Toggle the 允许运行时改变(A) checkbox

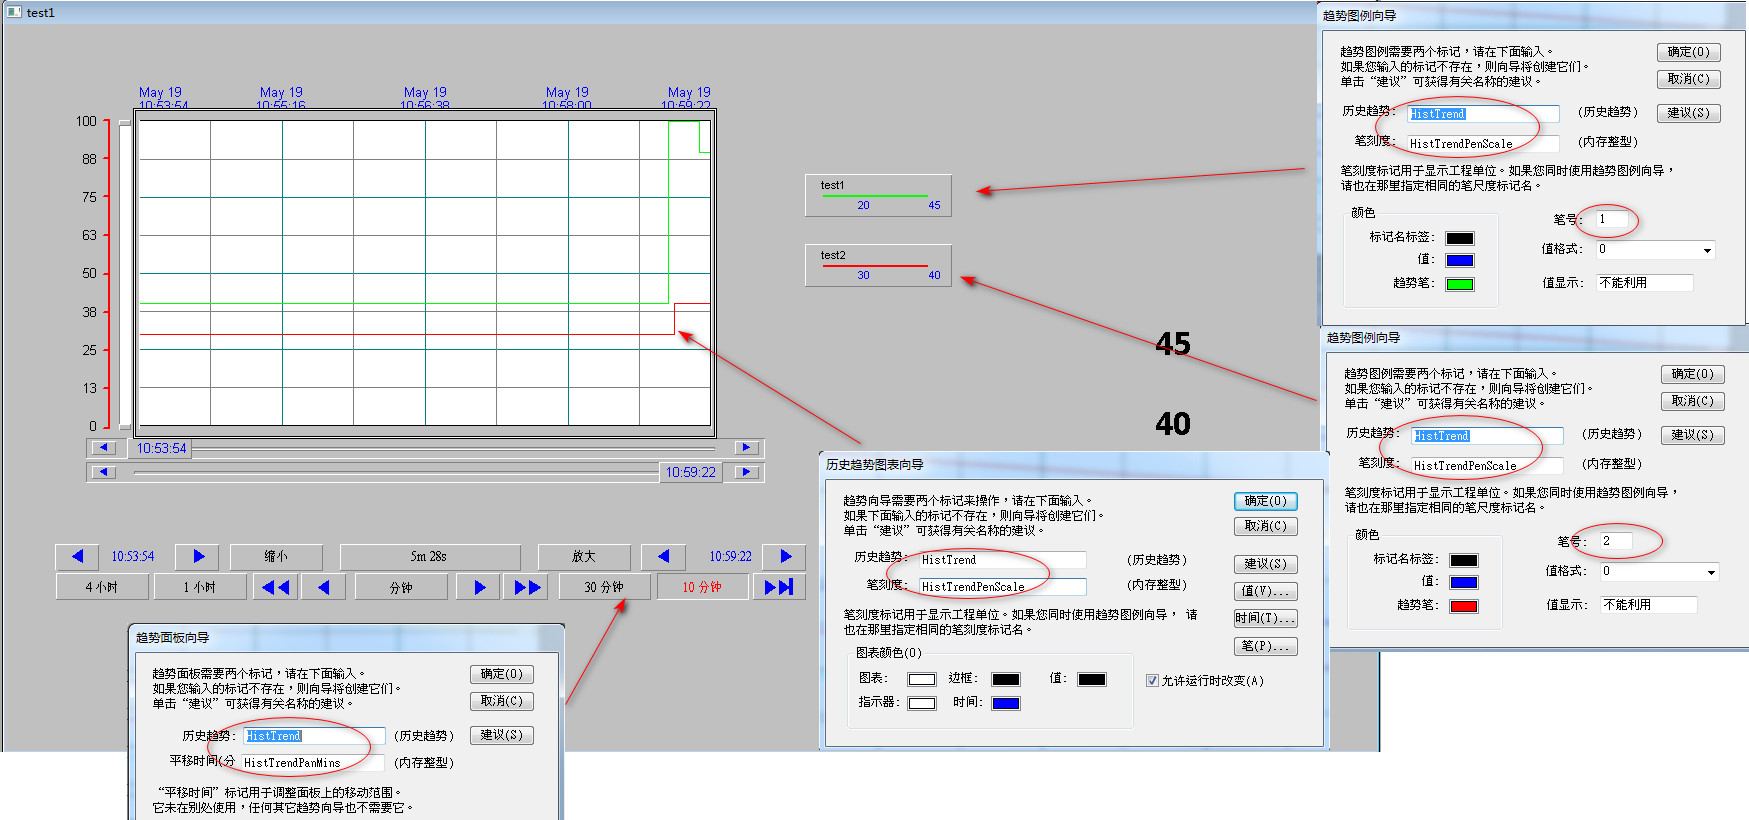coord(1152,681)
